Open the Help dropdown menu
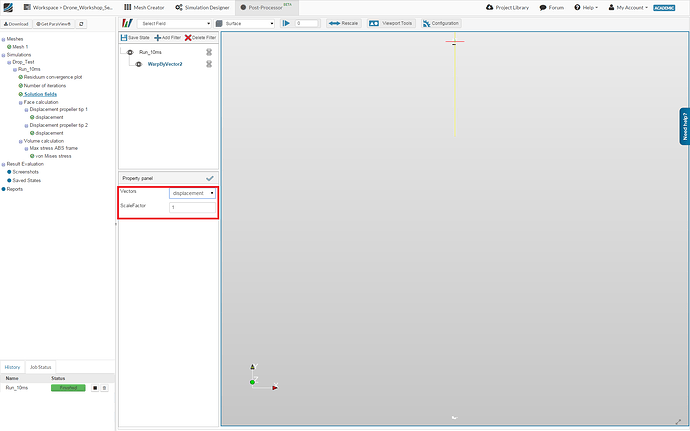This screenshot has width=690, height=431. tap(586, 7)
